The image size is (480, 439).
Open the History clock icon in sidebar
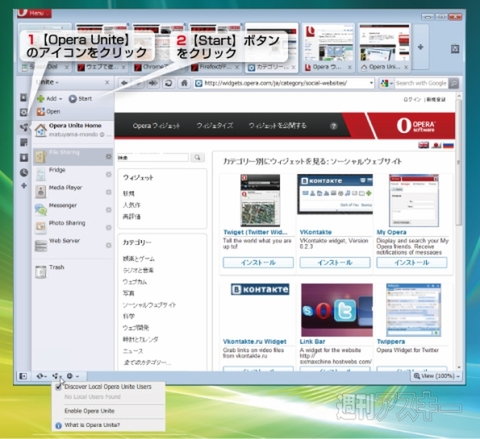24,172
